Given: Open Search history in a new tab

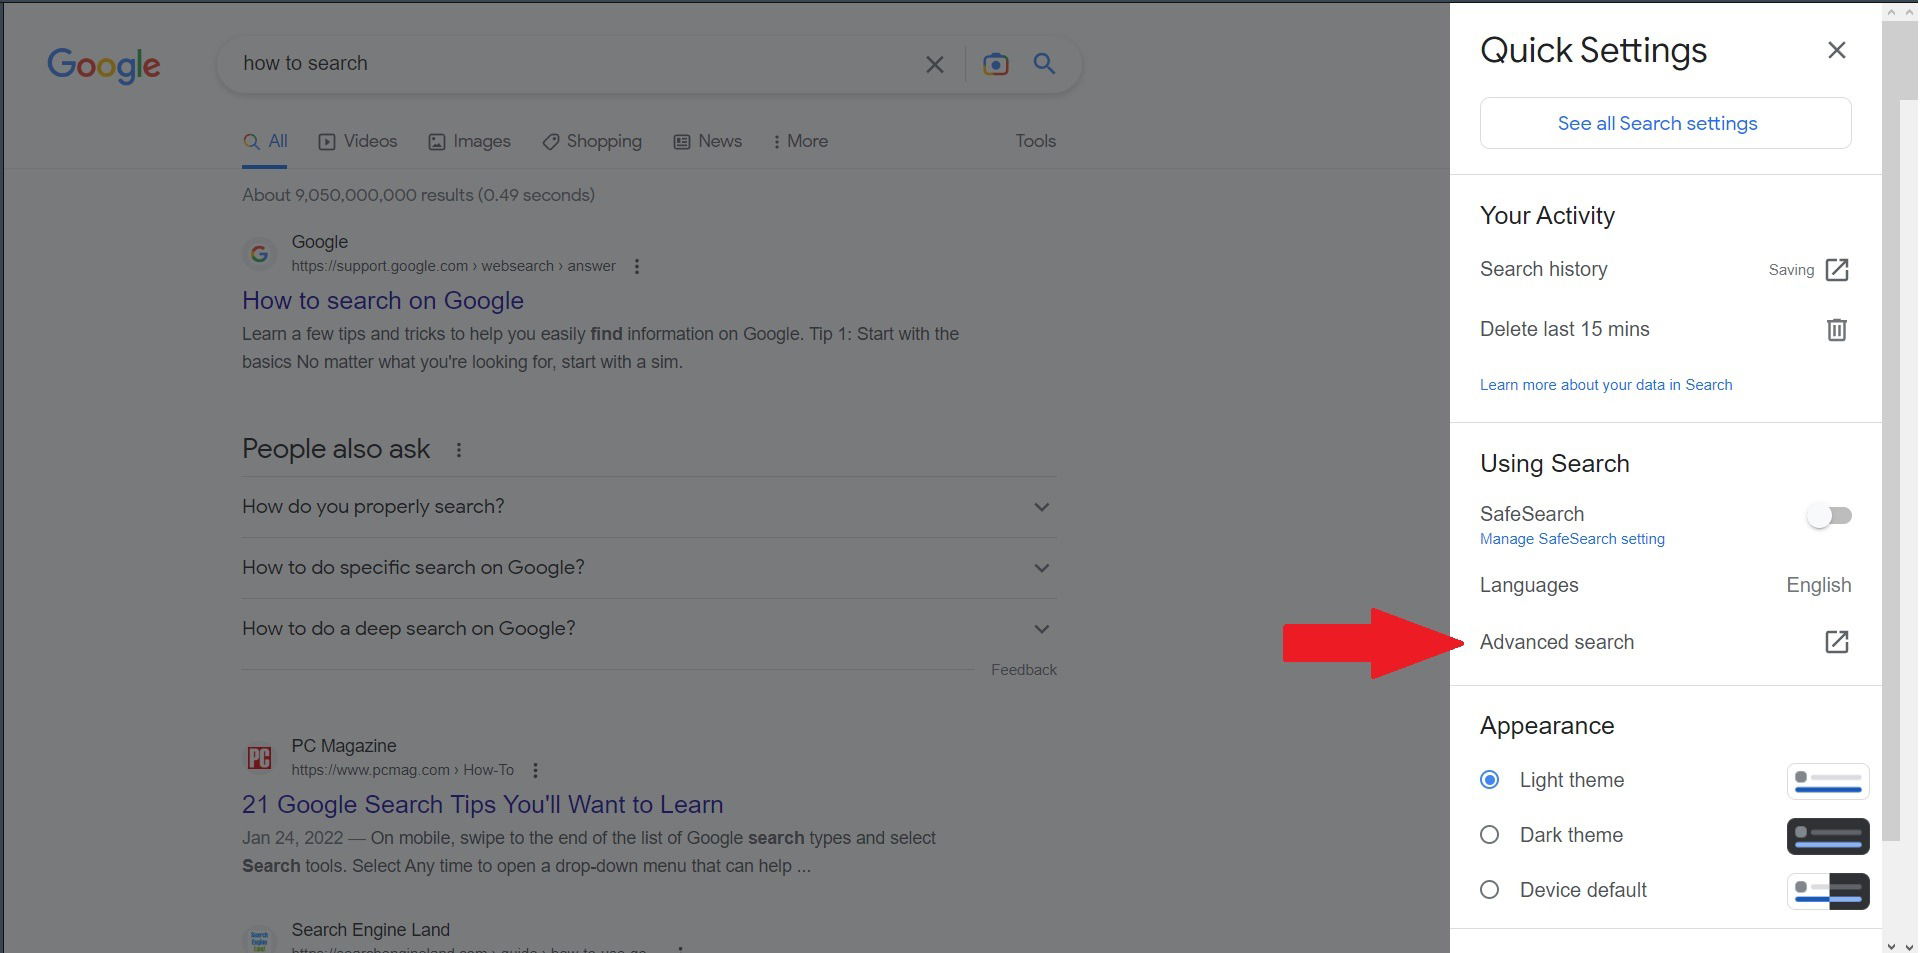Looking at the screenshot, I should pos(1837,269).
